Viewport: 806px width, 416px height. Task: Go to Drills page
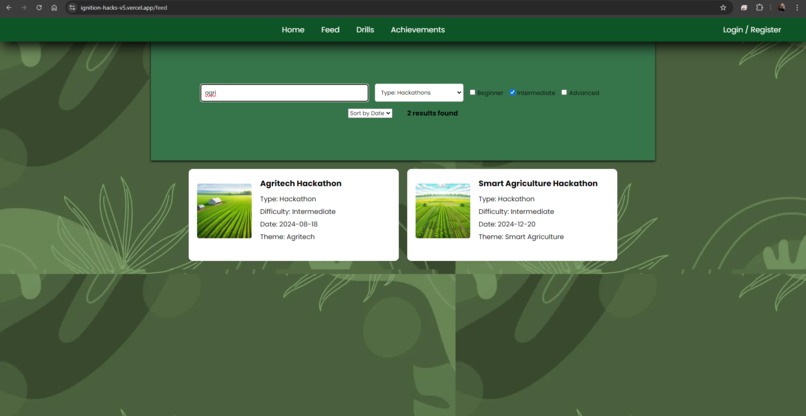[365, 30]
